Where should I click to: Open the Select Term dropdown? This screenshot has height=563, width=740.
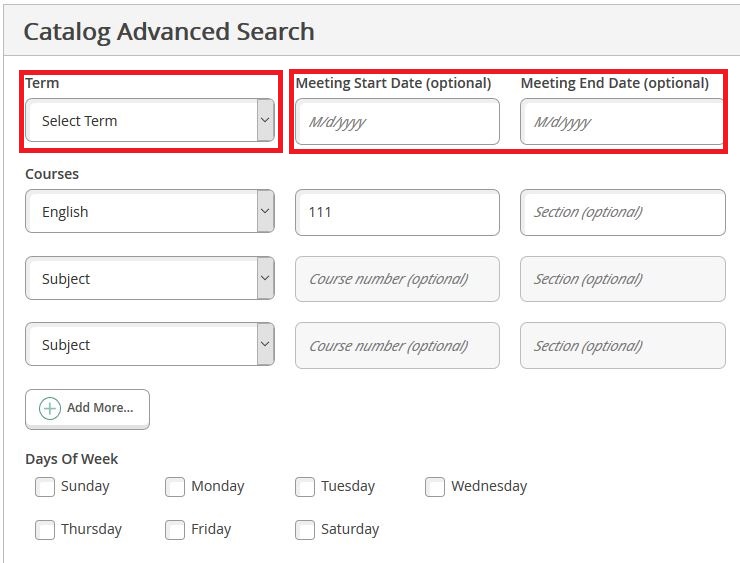tap(149, 121)
